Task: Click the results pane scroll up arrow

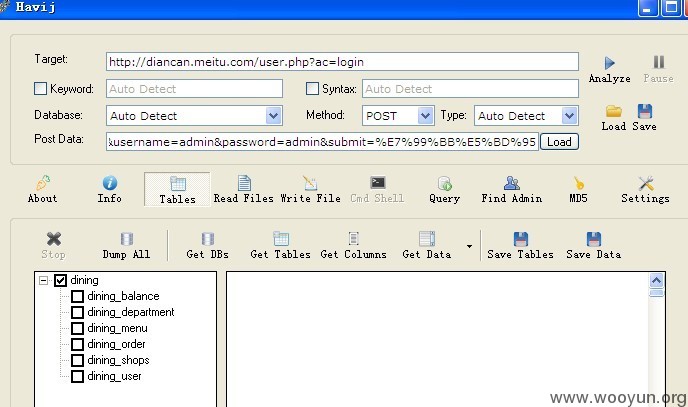Action: click(x=656, y=280)
